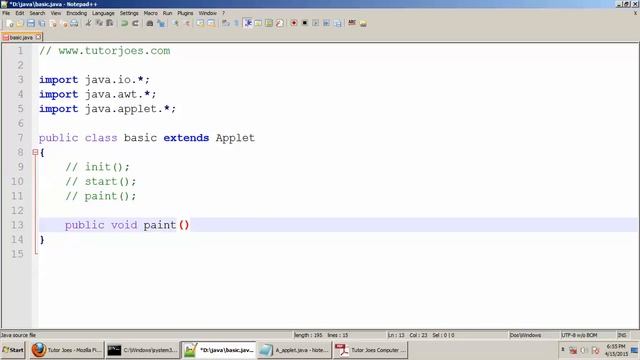
Task: Toggle INS insert mode in status bar
Action: 622,335
